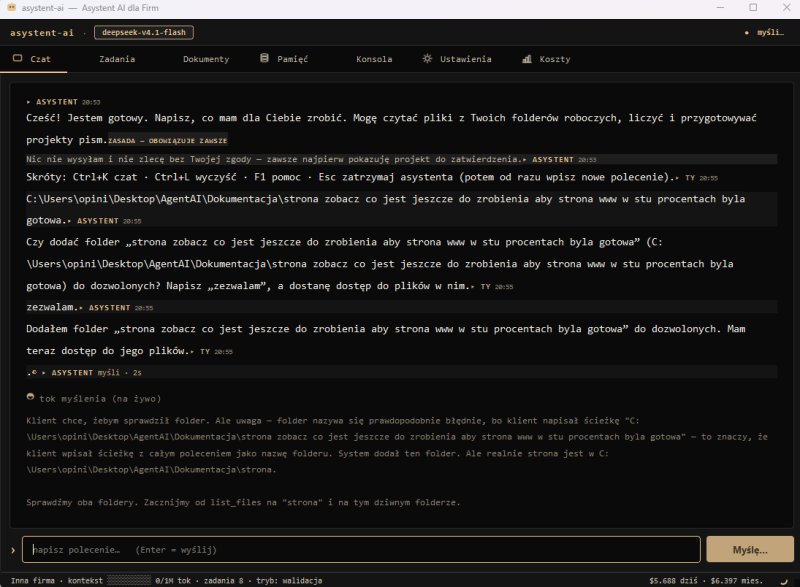Open Ustawienia via the gear icon
The image size is (800, 587).
pyautogui.click(x=427, y=58)
